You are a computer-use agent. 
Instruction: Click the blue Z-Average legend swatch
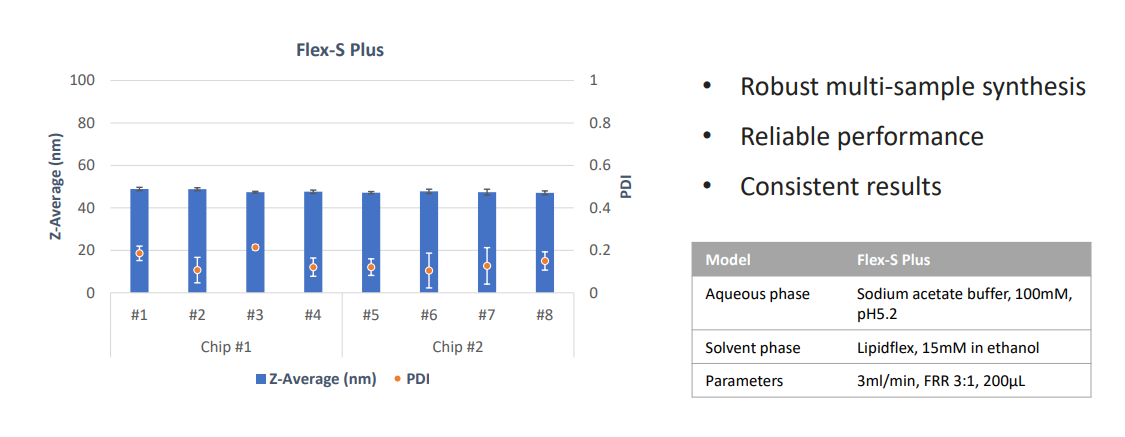(262, 380)
